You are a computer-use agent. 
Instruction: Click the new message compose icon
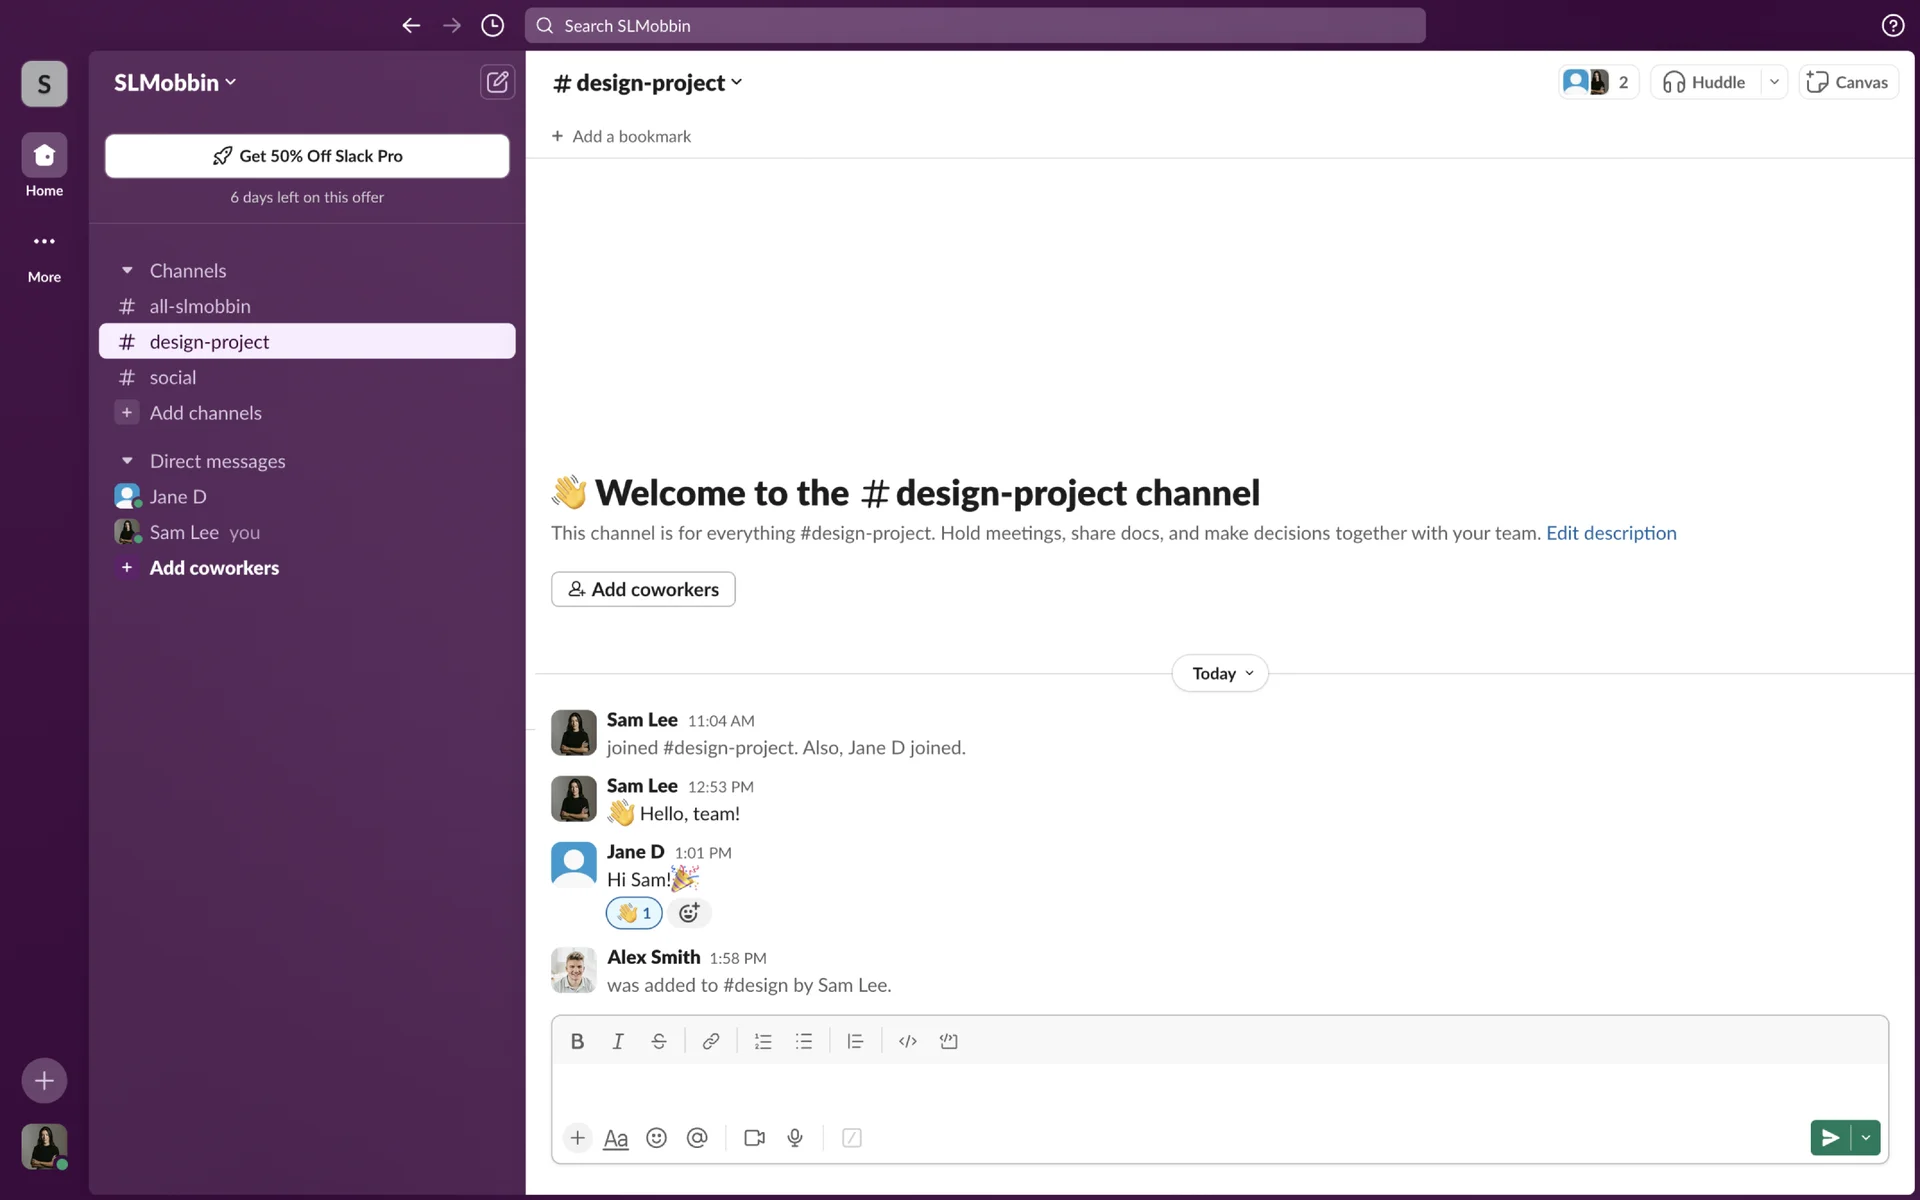pos(497,82)
